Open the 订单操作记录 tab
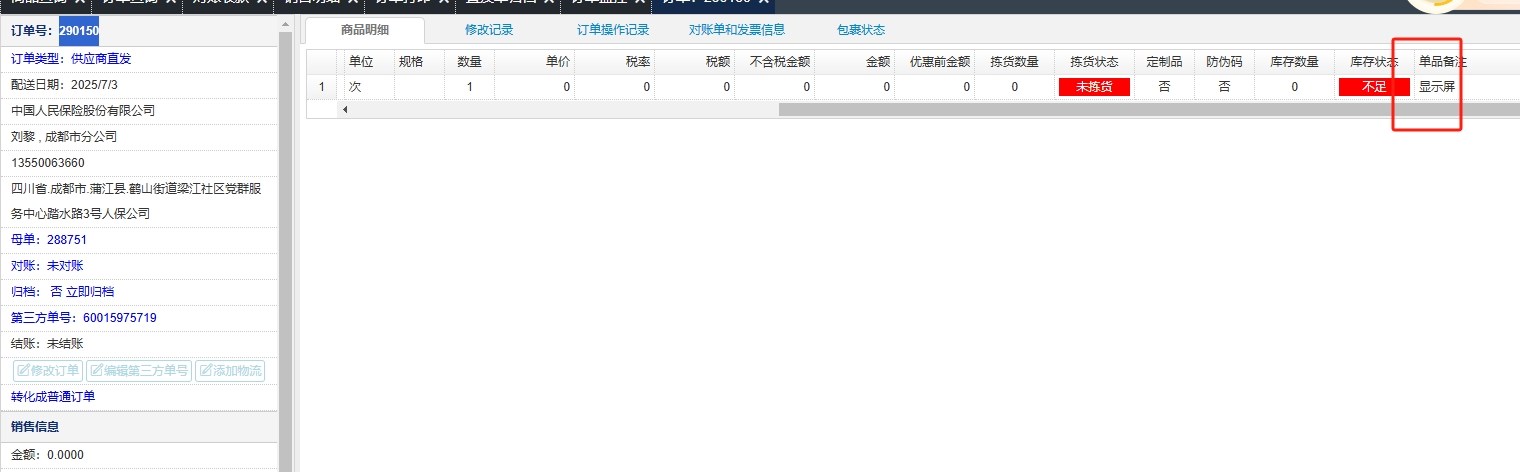The height and width of the screenshot is (472, 1520). tap(613, 30)
